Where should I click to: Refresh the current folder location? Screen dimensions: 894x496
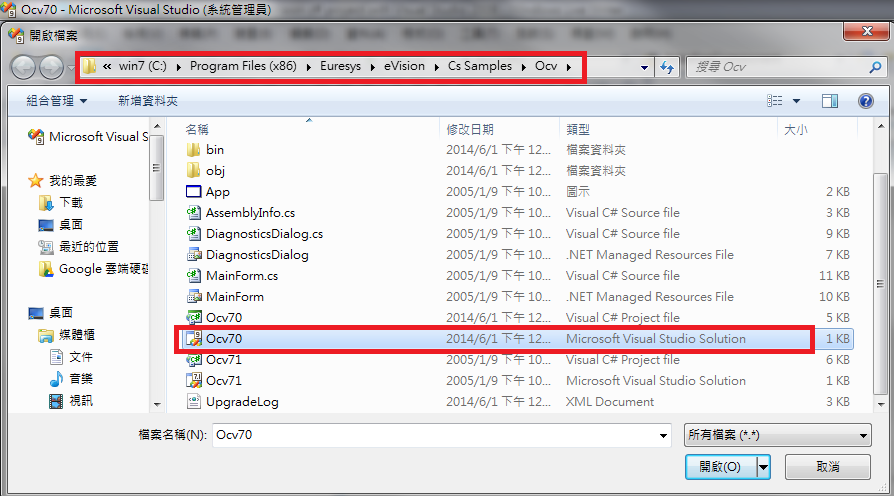[x=667, y=67]
